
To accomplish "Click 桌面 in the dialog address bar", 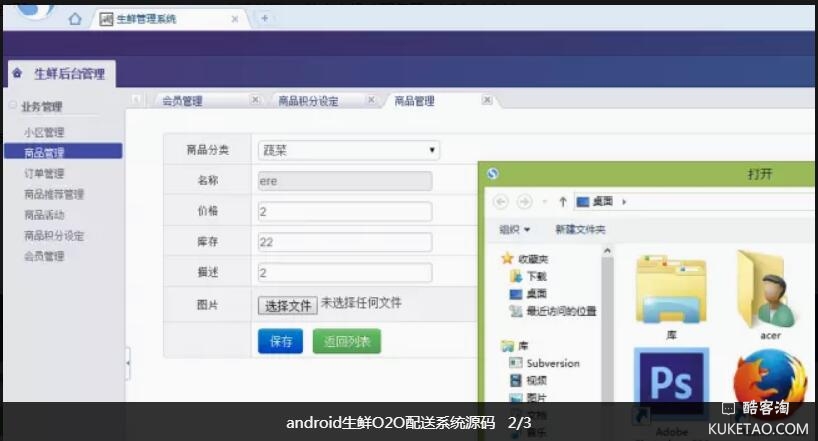I will [603, 201].
